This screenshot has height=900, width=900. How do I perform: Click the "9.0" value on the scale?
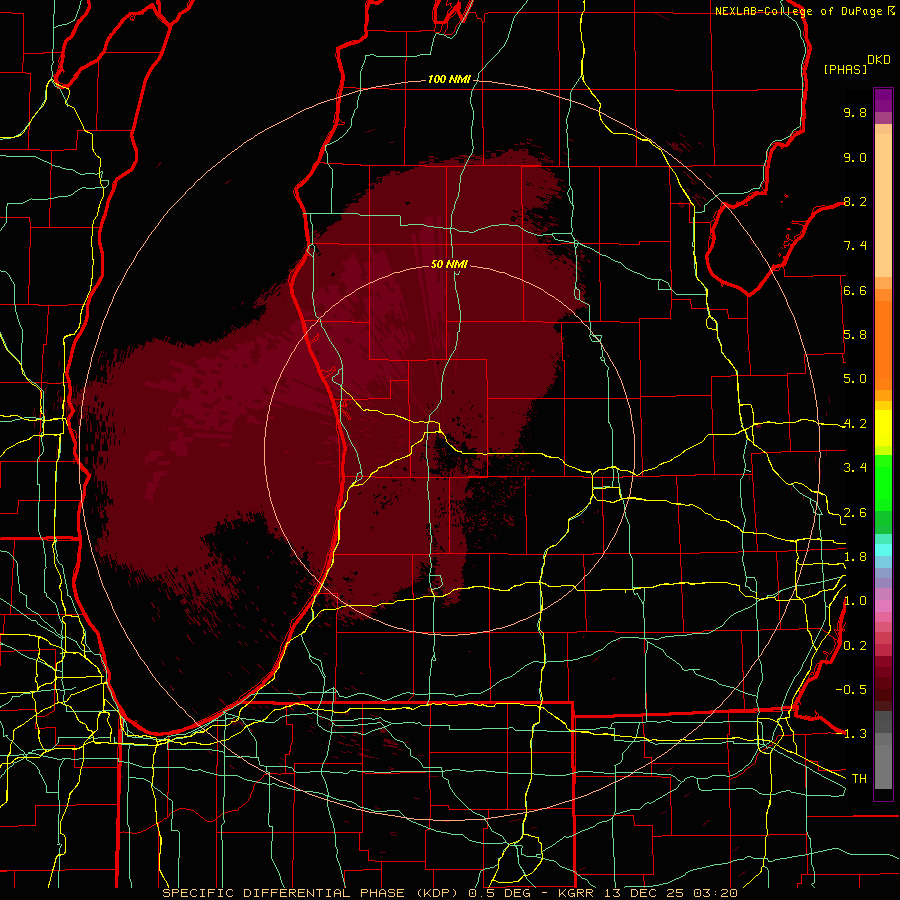click(x=855, y=157)
